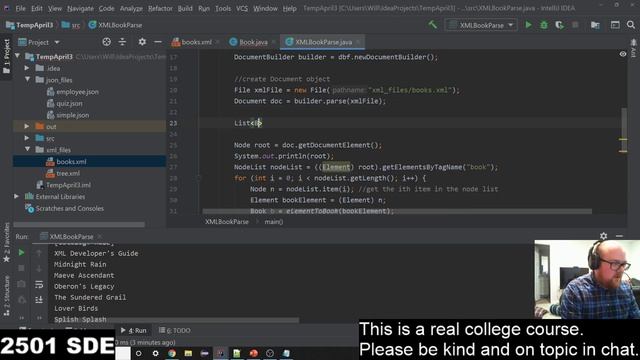Switch to books.xml editor tab
This screenshot has height=360, width=640.
pyautogui.click(x=196, y=42)
